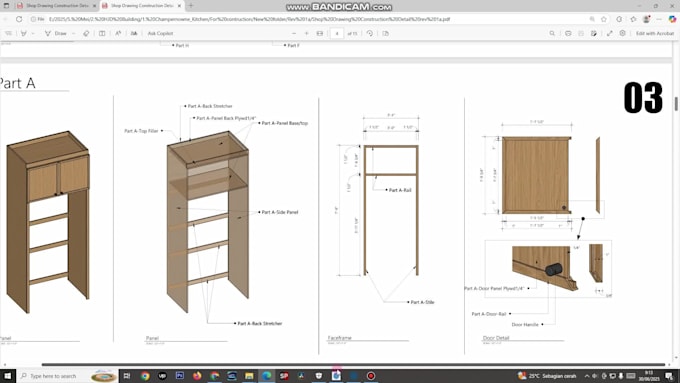Image resolution: width=680 pixels, height=383 pixels.
Task: Click the Part A-Door Rail label
Action: (489, 314)
